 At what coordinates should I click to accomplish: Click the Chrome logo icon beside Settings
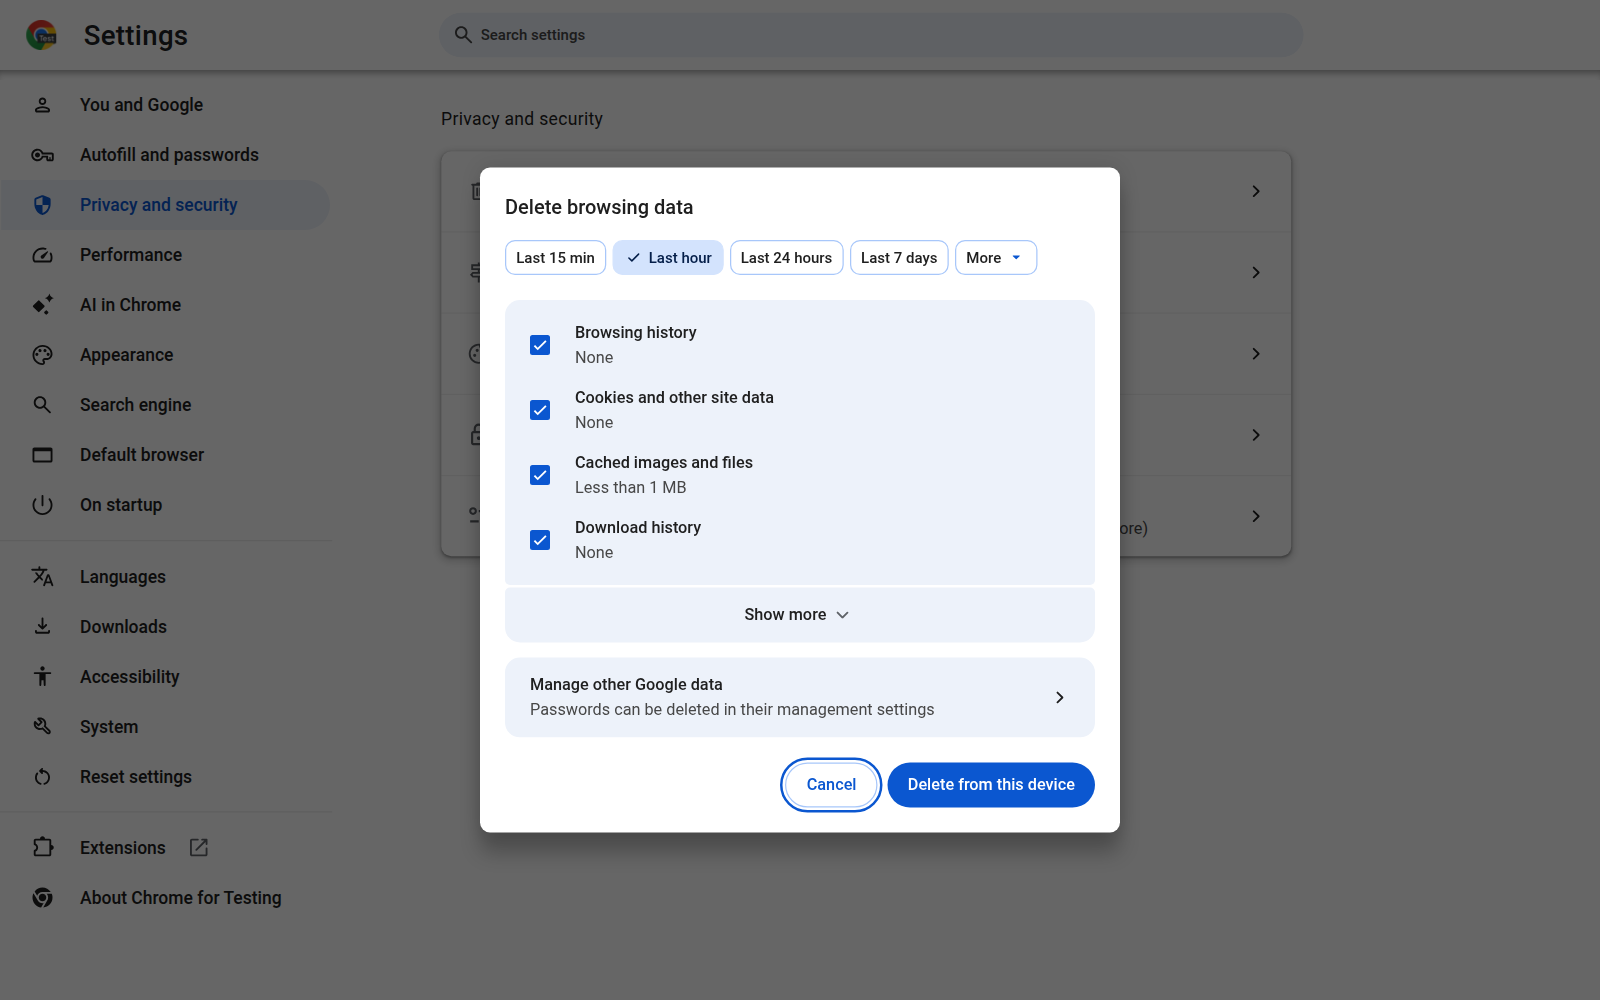(x=41, y=35)
